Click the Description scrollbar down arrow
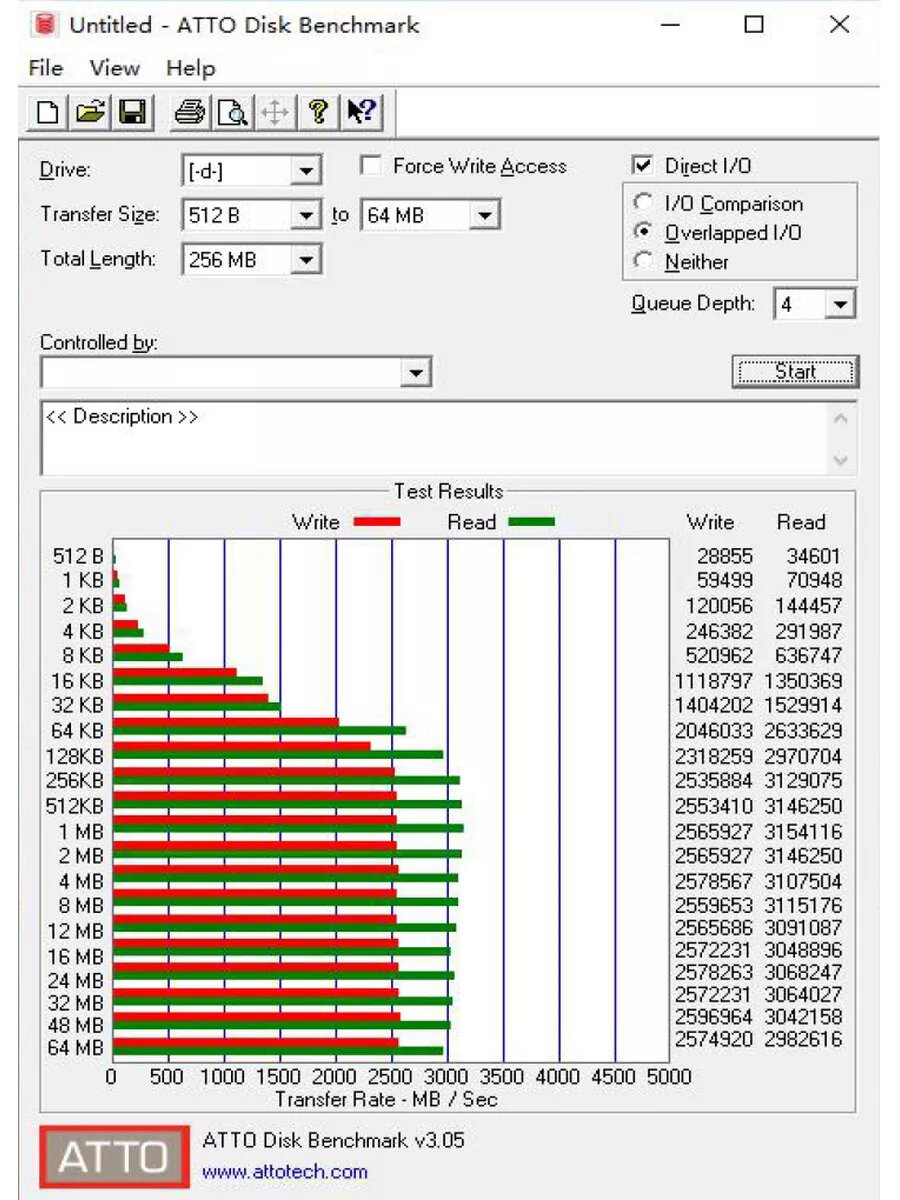Image resolution: width=900 pixels, height=1200 pixels. (x=841, y=460)
